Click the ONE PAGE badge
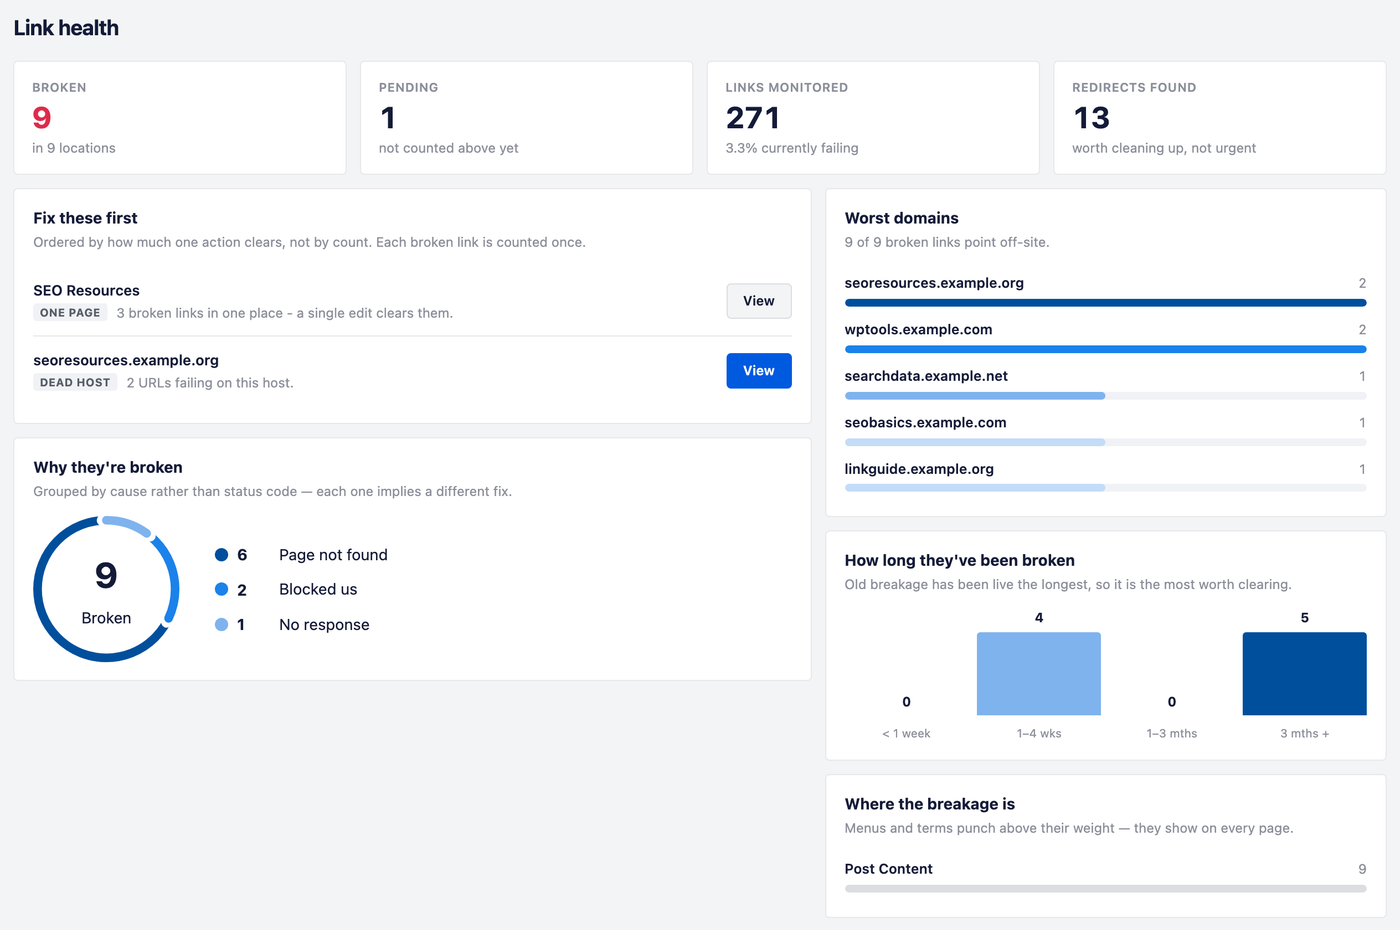The height and width of the screenshot is (930, 1400). (70, 313)
